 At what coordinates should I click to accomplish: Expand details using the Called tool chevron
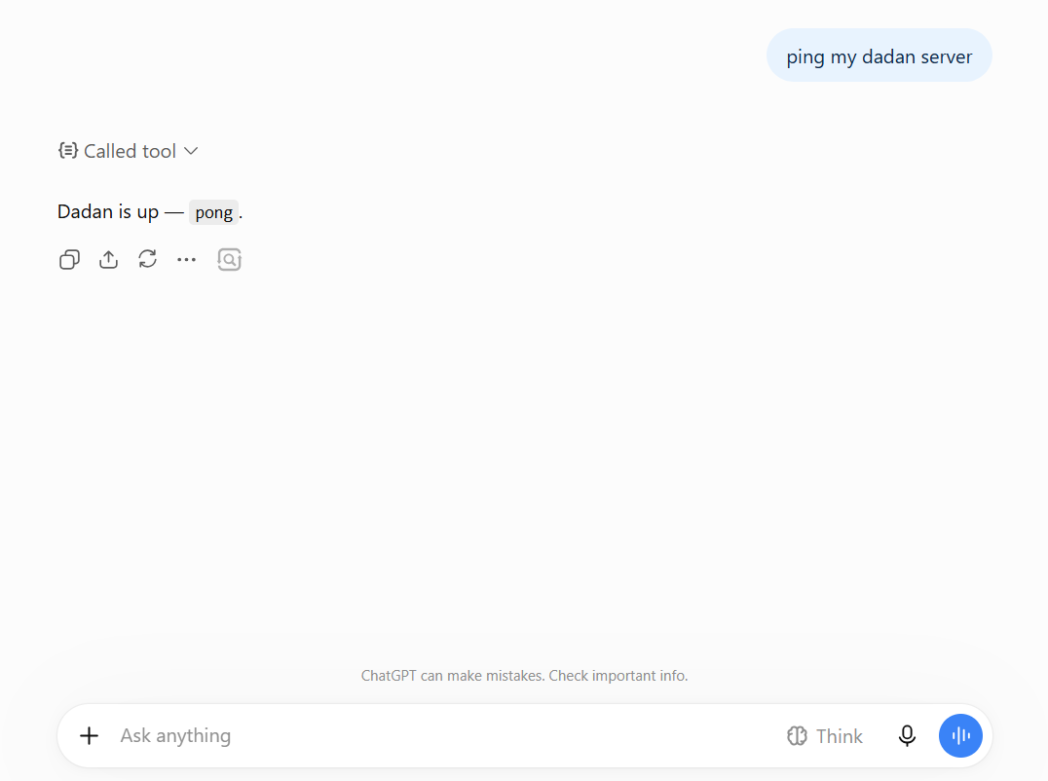coord(191,151)
